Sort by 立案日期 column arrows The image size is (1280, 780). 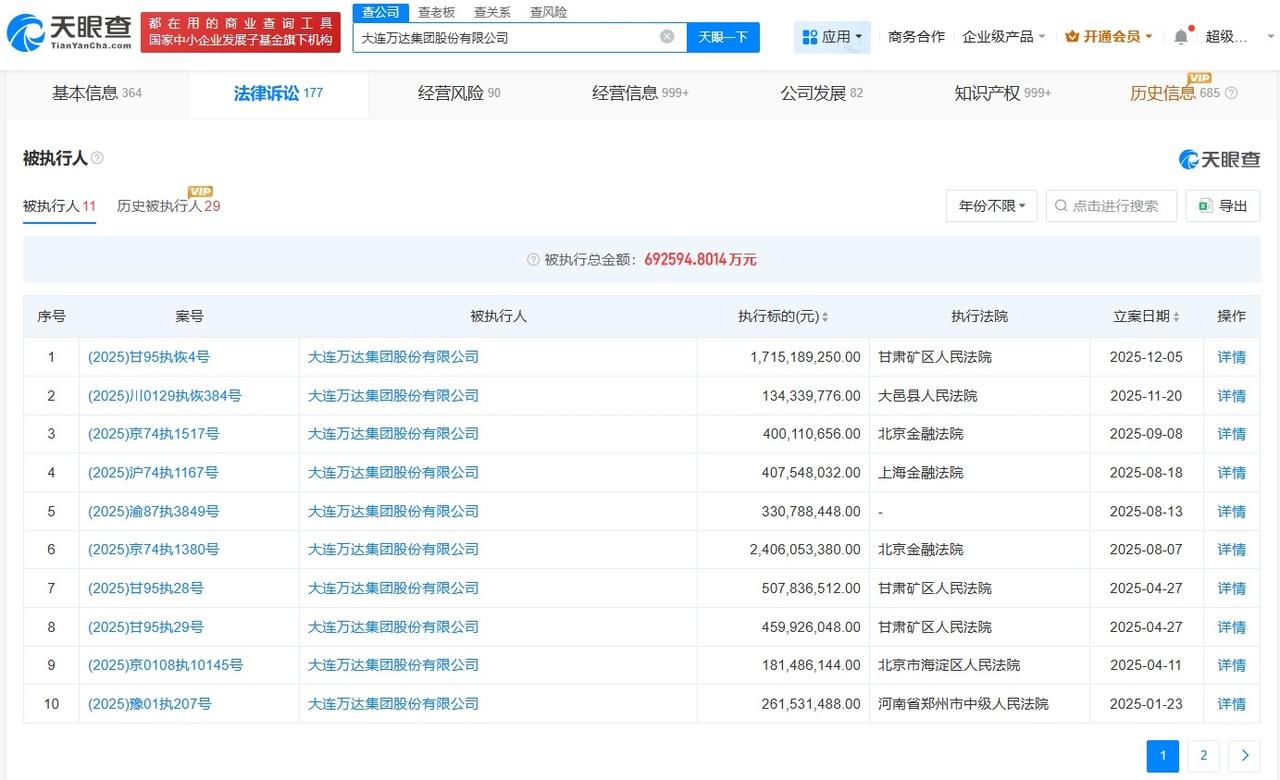tap(1176, 317)
